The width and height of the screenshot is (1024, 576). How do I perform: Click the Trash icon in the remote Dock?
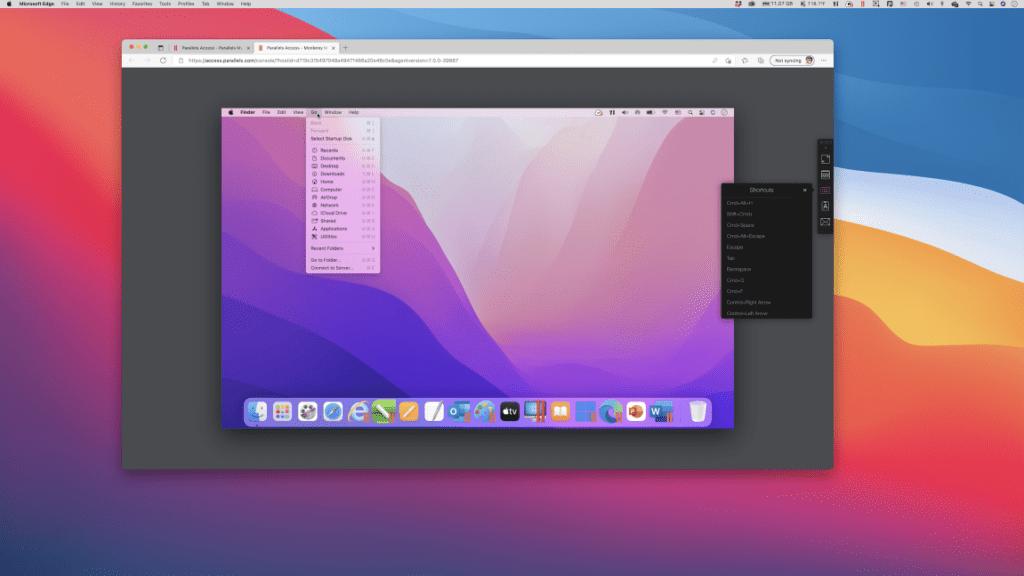tap(698, 412)
